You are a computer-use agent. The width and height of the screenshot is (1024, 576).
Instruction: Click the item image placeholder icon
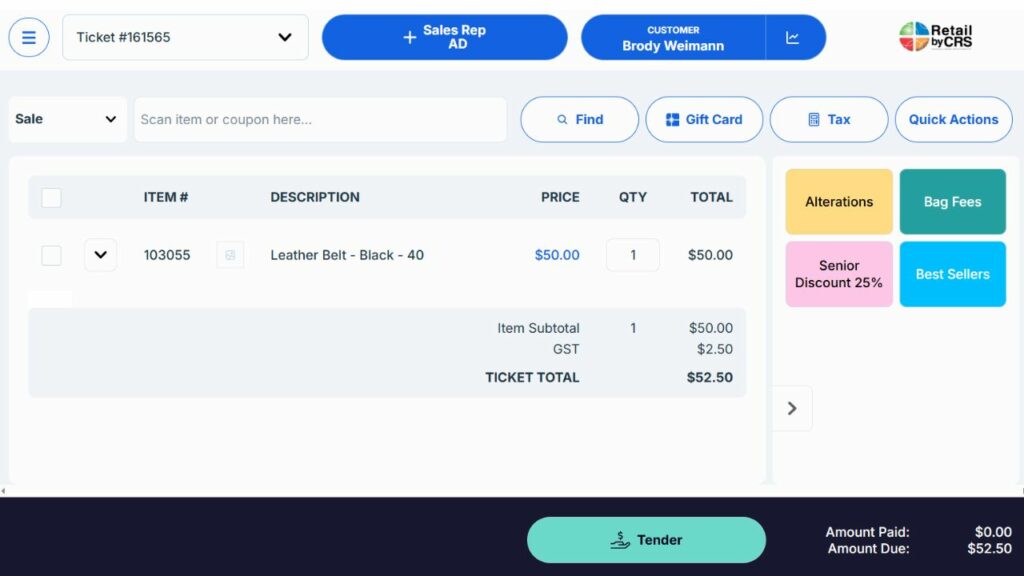[x=230, y=255]
